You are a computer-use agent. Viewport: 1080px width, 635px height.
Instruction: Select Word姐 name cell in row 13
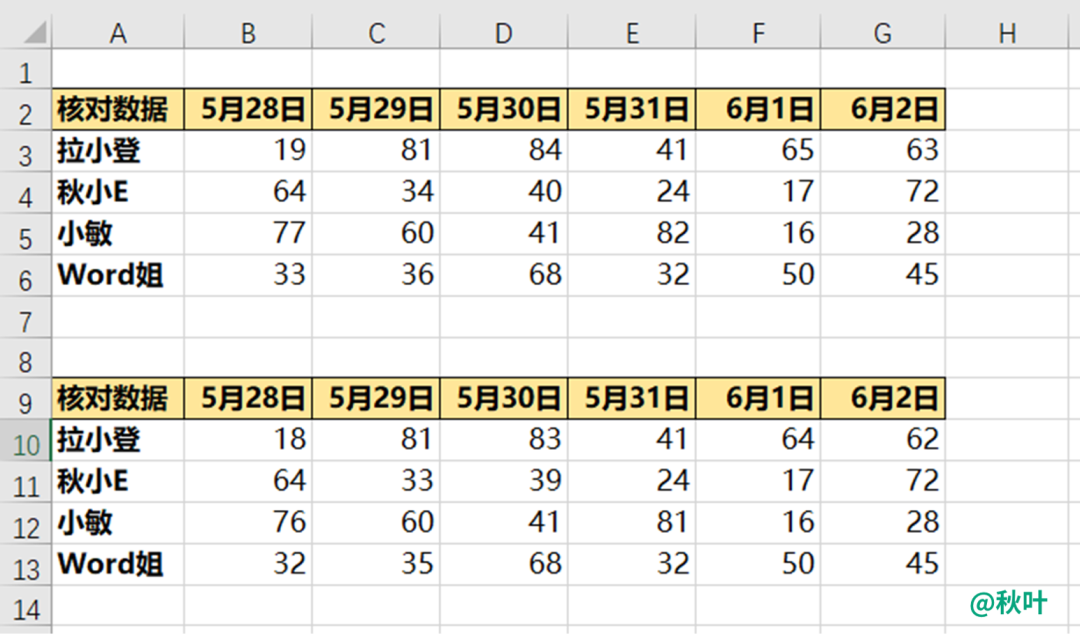(x=118, y=564)
